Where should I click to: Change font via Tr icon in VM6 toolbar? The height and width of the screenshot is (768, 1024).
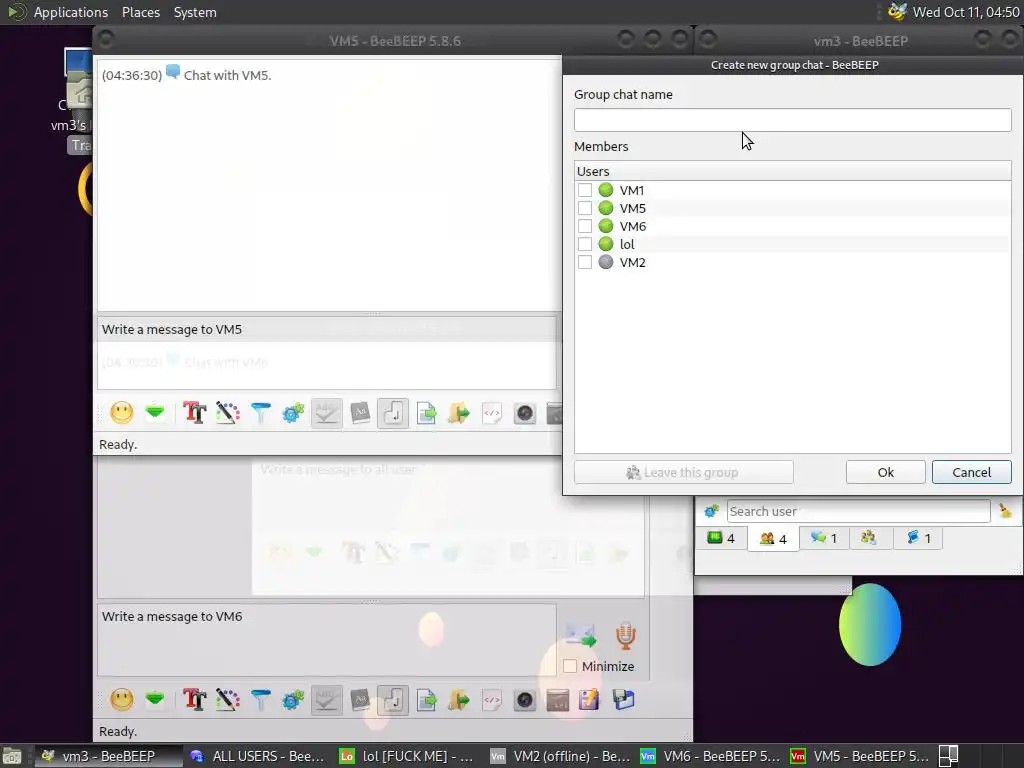[195, 700]
